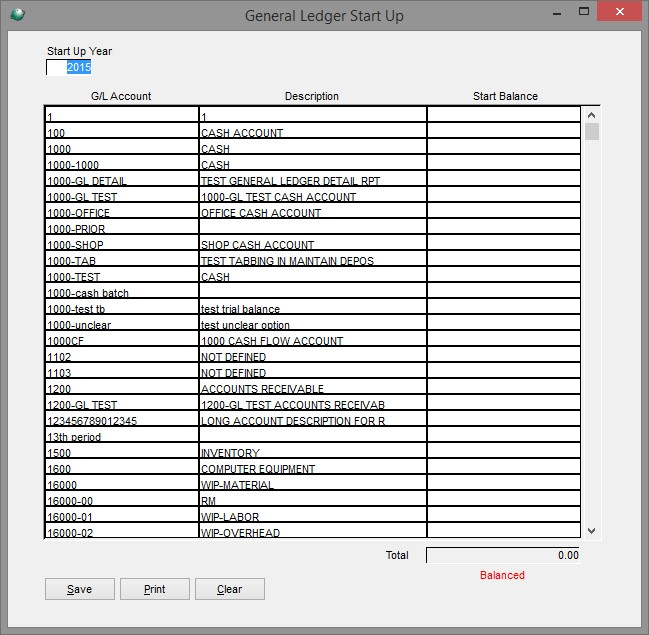Screen dimensions: 649x635
Task: Click the vertical scrollbar thumb in account grid
Action: (592, 131)
